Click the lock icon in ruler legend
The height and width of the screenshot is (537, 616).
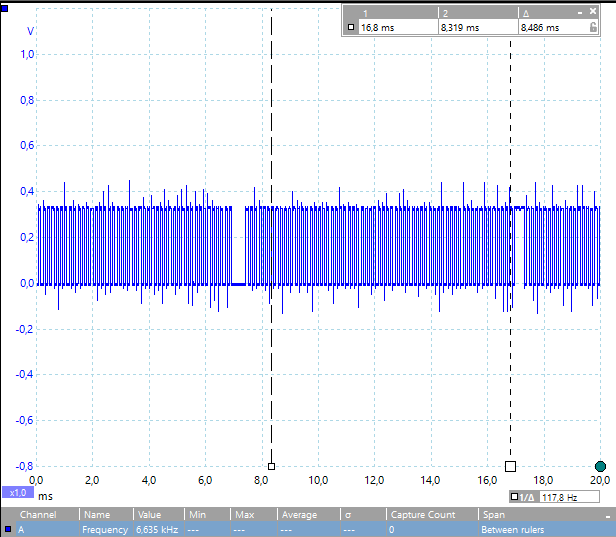[x=594, y=28]
